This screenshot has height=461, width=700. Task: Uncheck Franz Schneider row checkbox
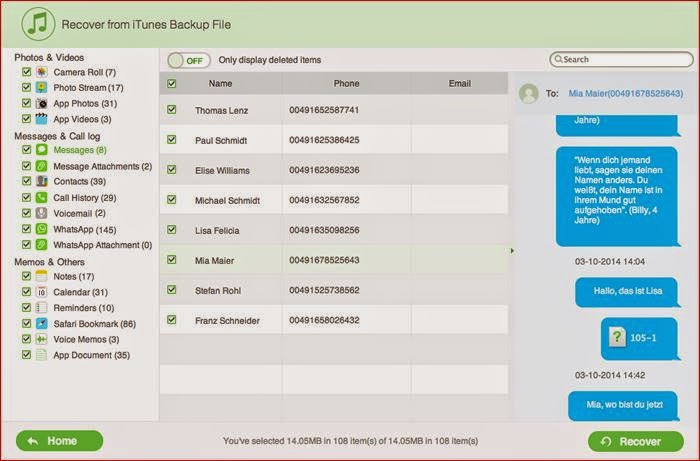171,320
